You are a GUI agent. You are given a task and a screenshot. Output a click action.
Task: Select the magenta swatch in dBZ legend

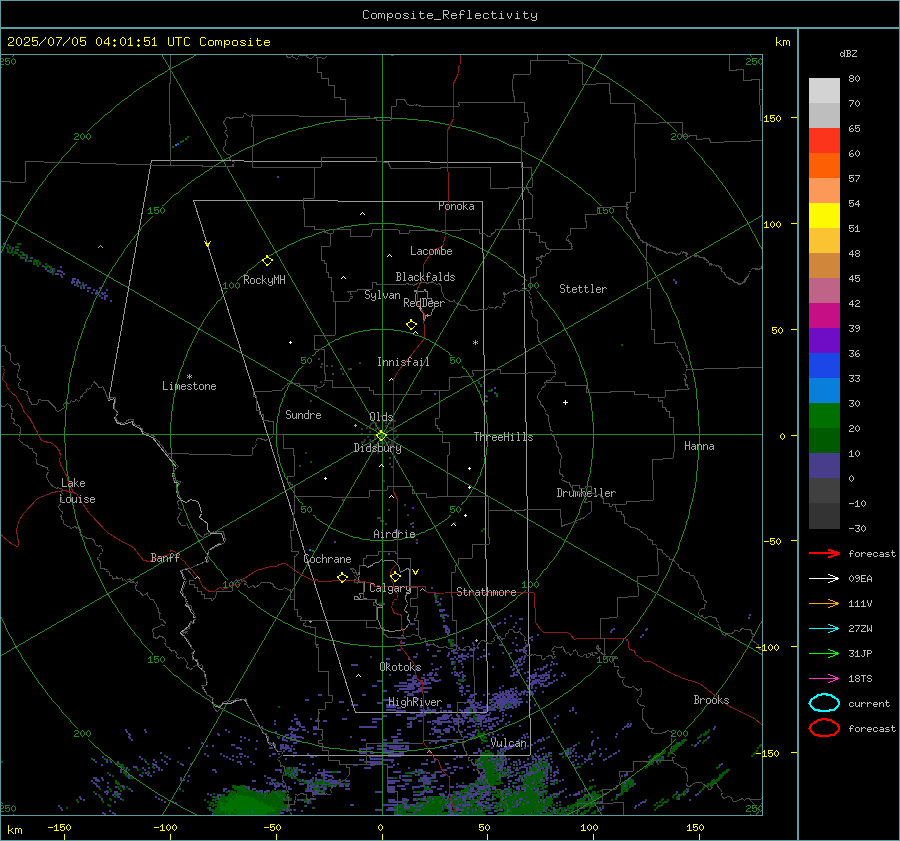(x=824, y=315)
